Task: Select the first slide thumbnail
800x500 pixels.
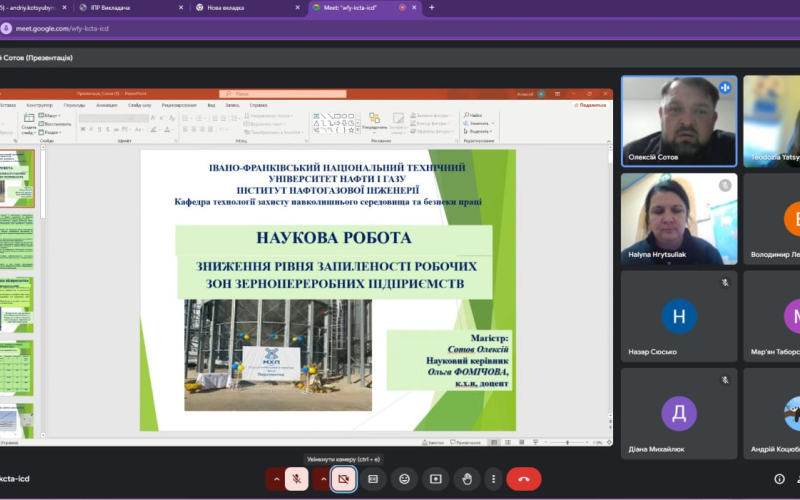Action: click(17, 178)
